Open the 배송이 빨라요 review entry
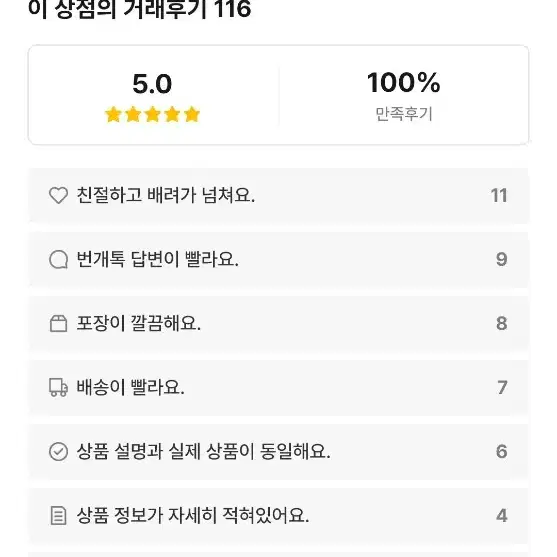Viewport: 557px width, 557px height. (x=278, y=388)
